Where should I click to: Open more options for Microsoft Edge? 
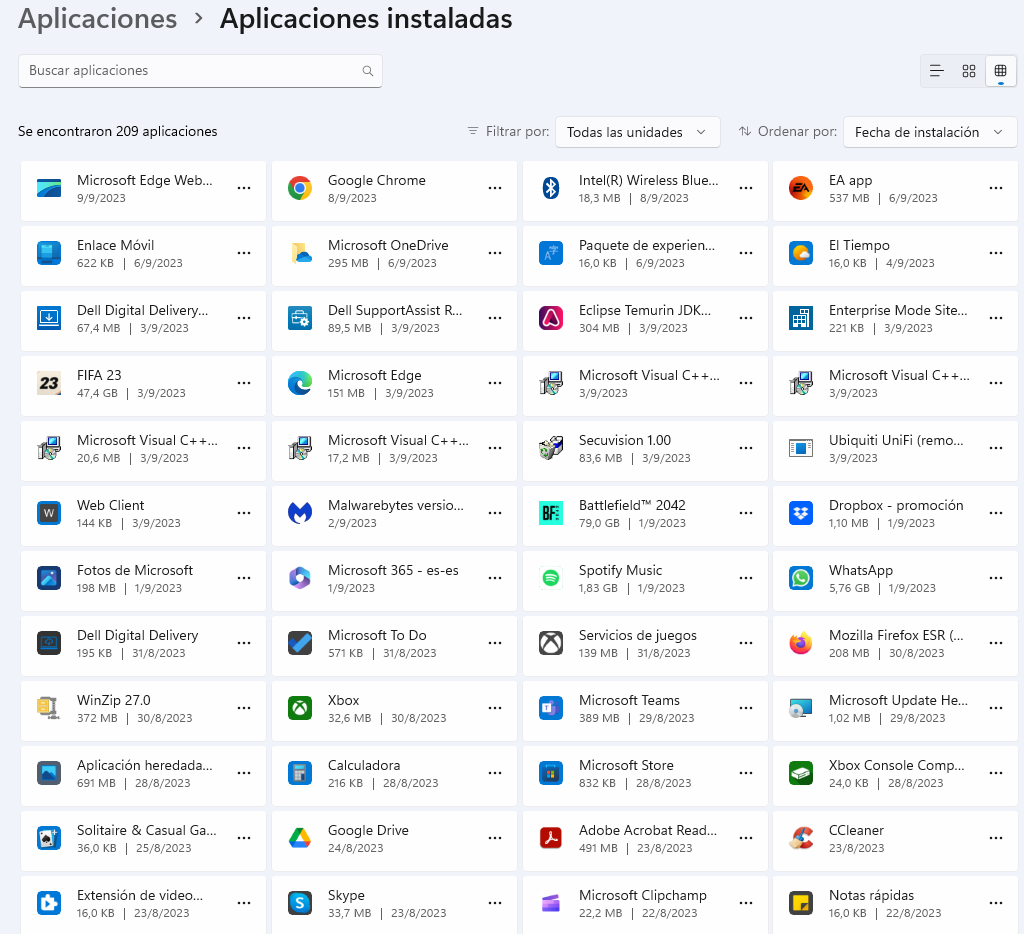[495, 383]
